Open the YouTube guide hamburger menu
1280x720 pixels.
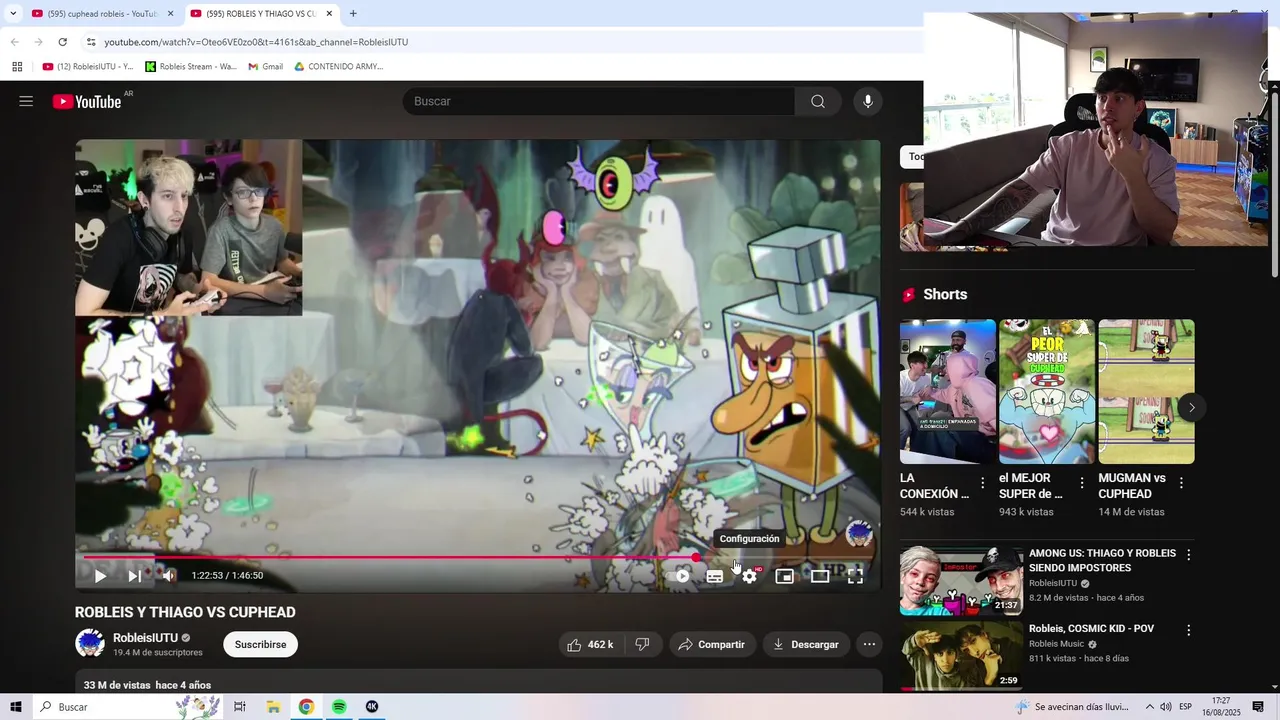coord(26,101)
